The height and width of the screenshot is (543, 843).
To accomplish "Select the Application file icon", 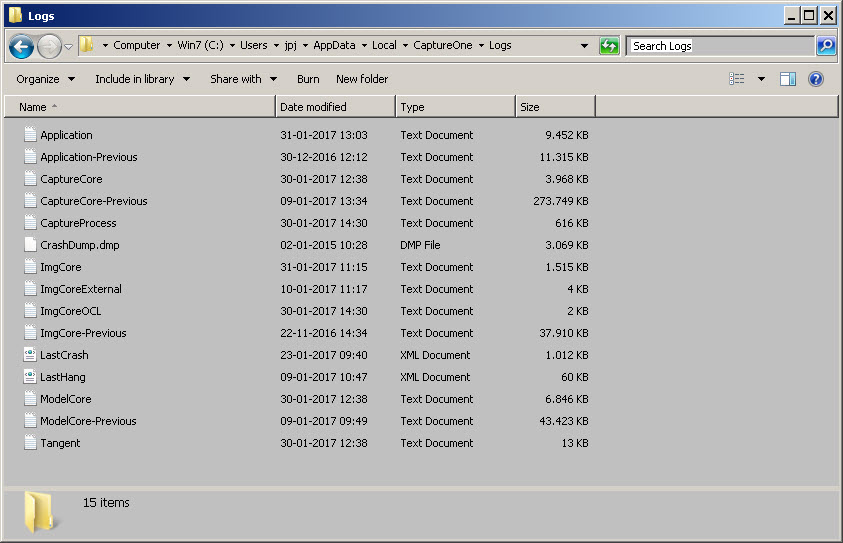I will [x=30, y=134].
